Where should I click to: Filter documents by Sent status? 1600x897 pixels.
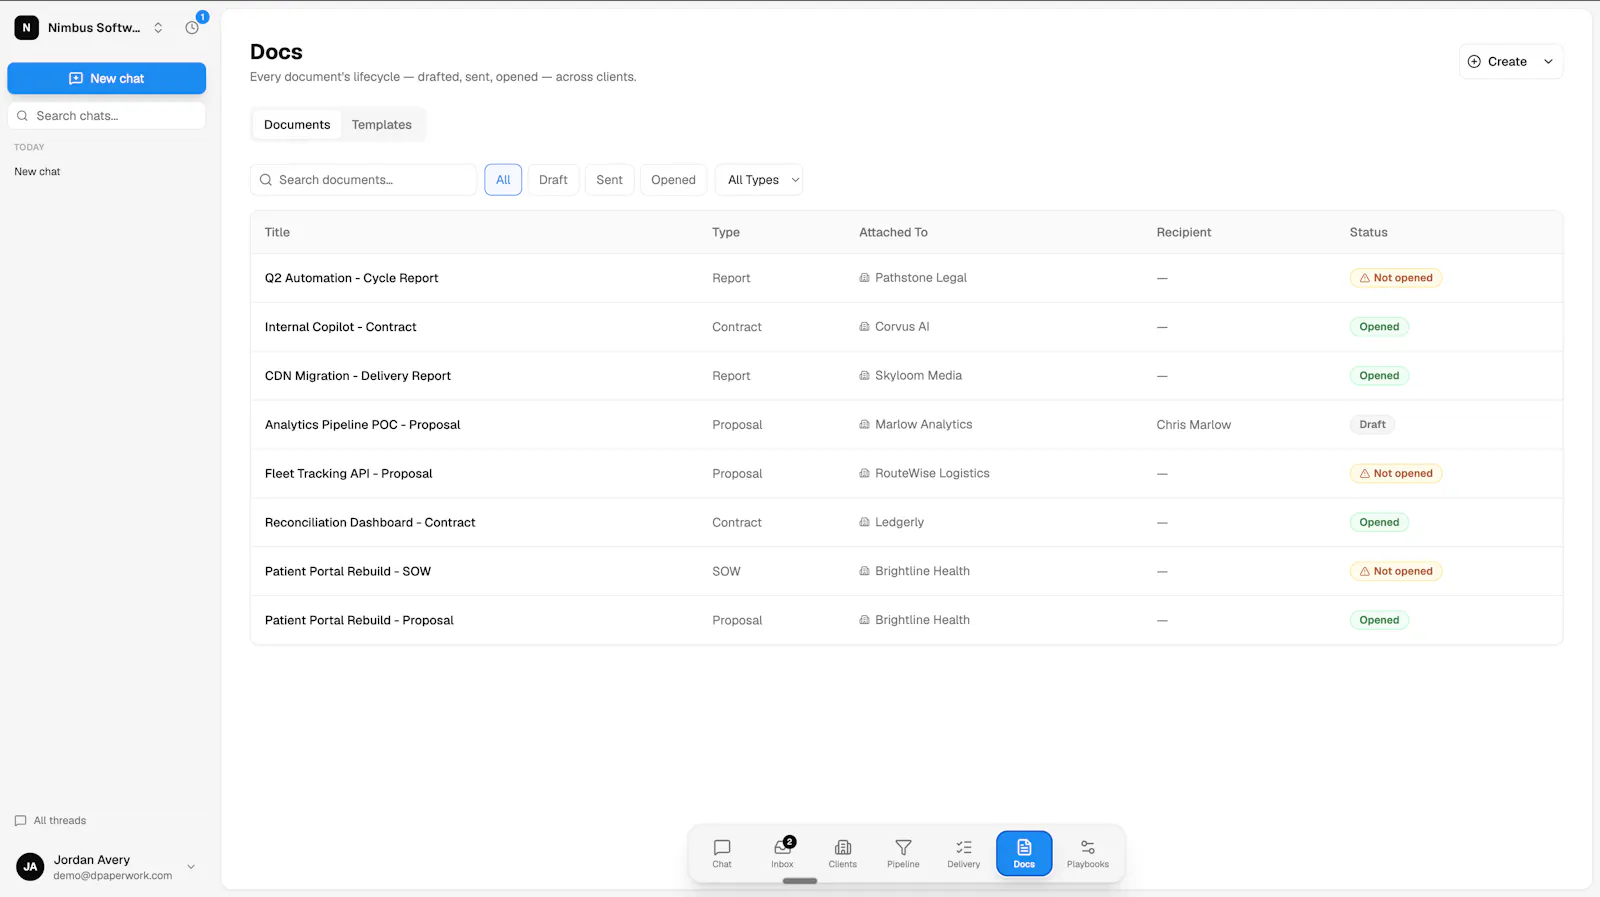point(609,180)
